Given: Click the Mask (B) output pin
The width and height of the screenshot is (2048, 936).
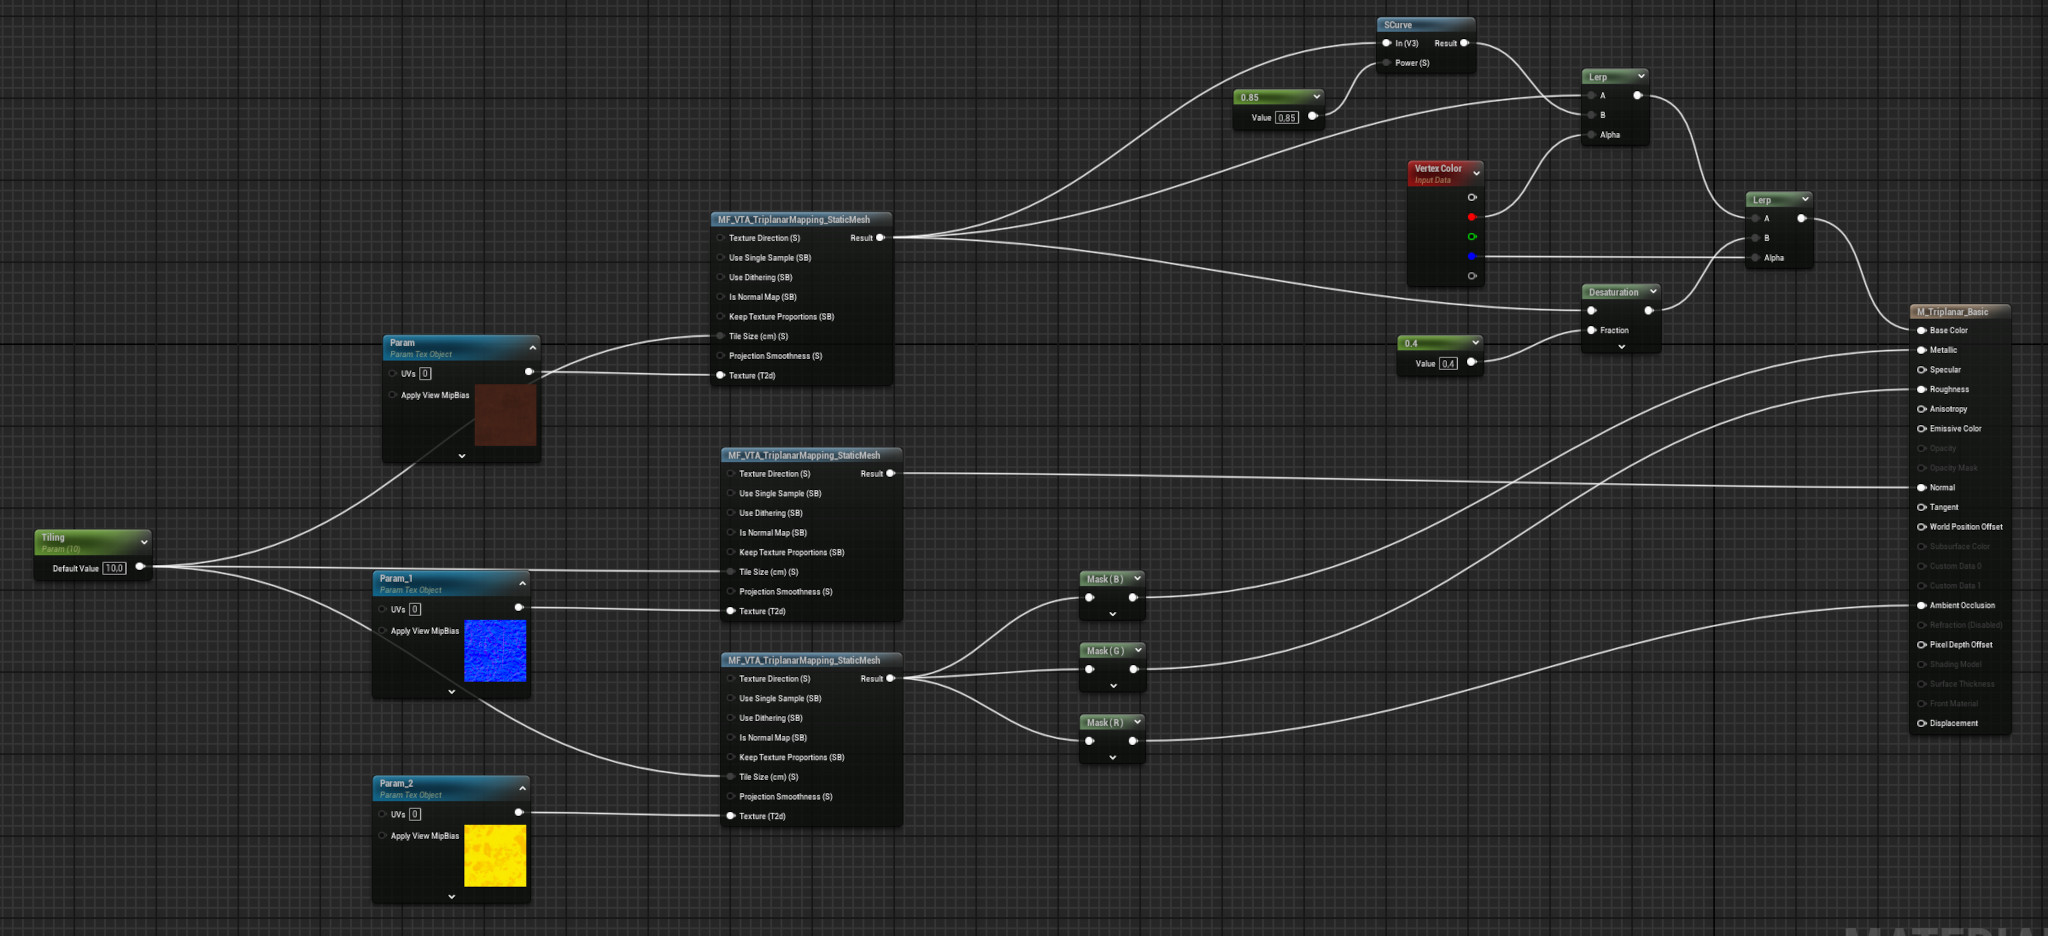Looking at the screenshot, I should pos(1132,598).
